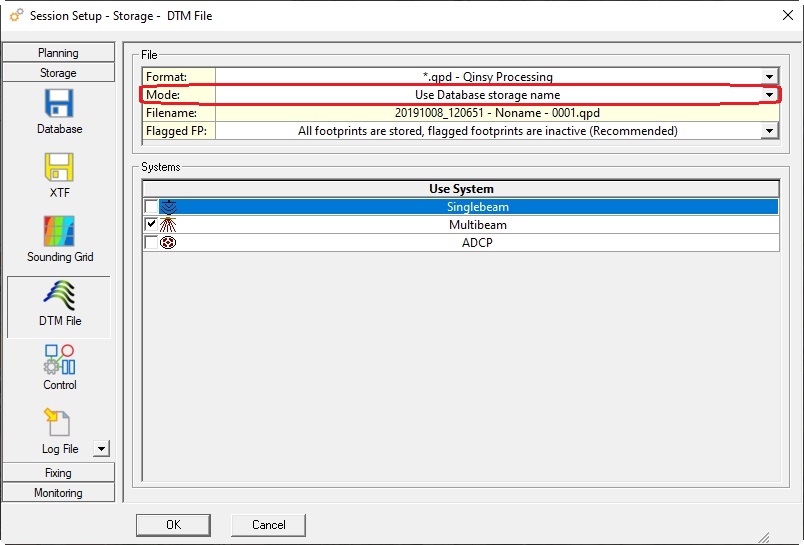This screenshot has height=545, width=804.
Task: Show more storage items below Log File
Action: point(102,449)
